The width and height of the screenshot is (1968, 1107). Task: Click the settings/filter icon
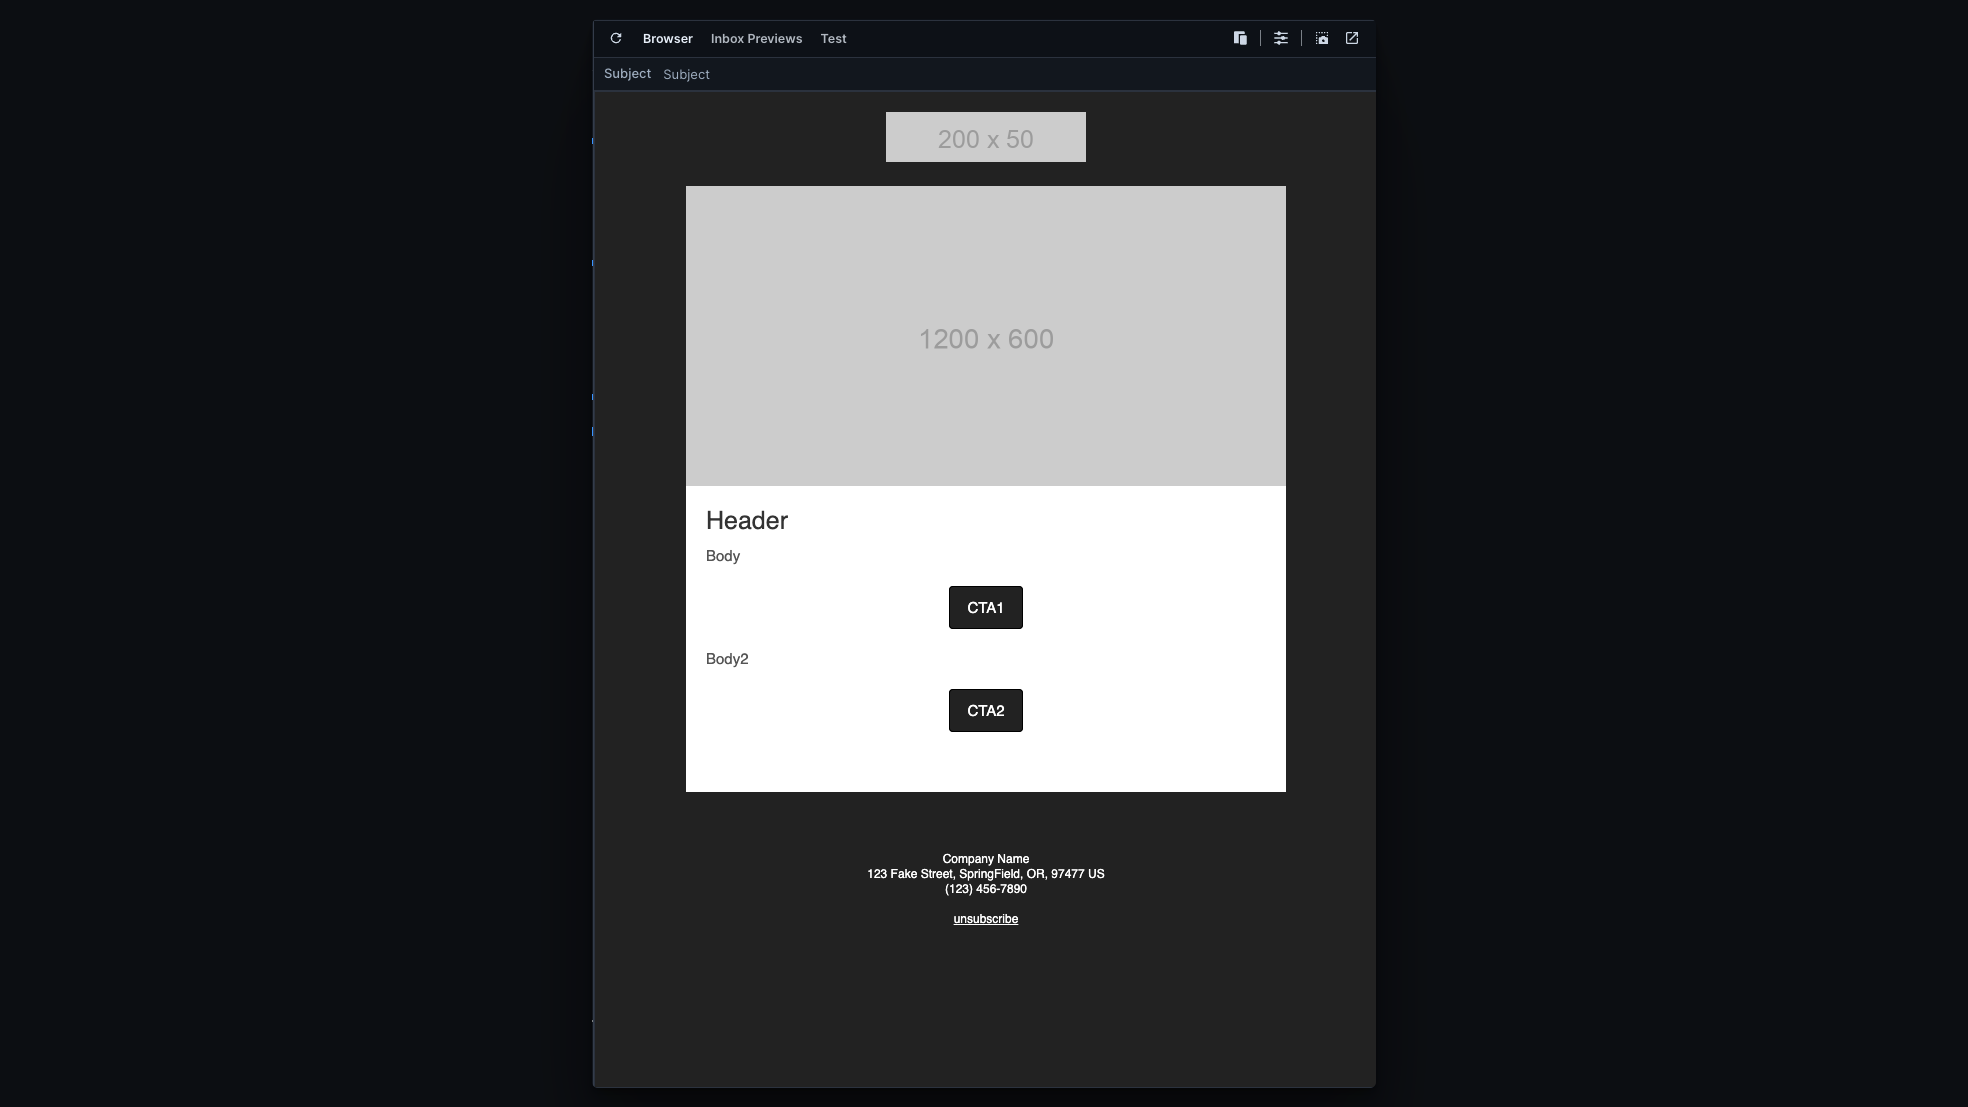(1281, 38)
